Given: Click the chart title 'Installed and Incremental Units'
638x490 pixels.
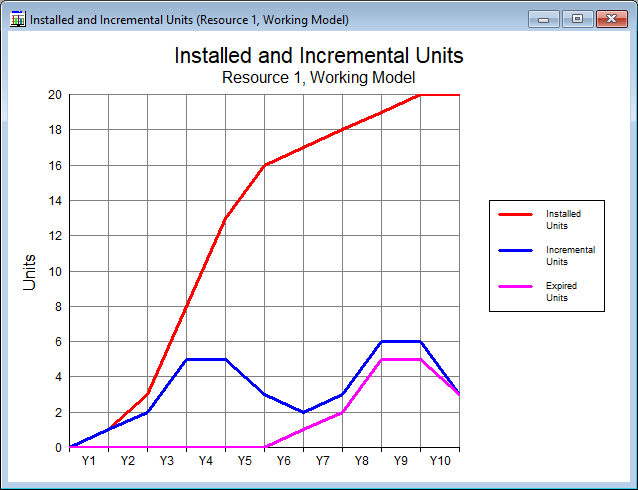Looking at the screenshot, I should pyautogui.click(x=319, y=55).
